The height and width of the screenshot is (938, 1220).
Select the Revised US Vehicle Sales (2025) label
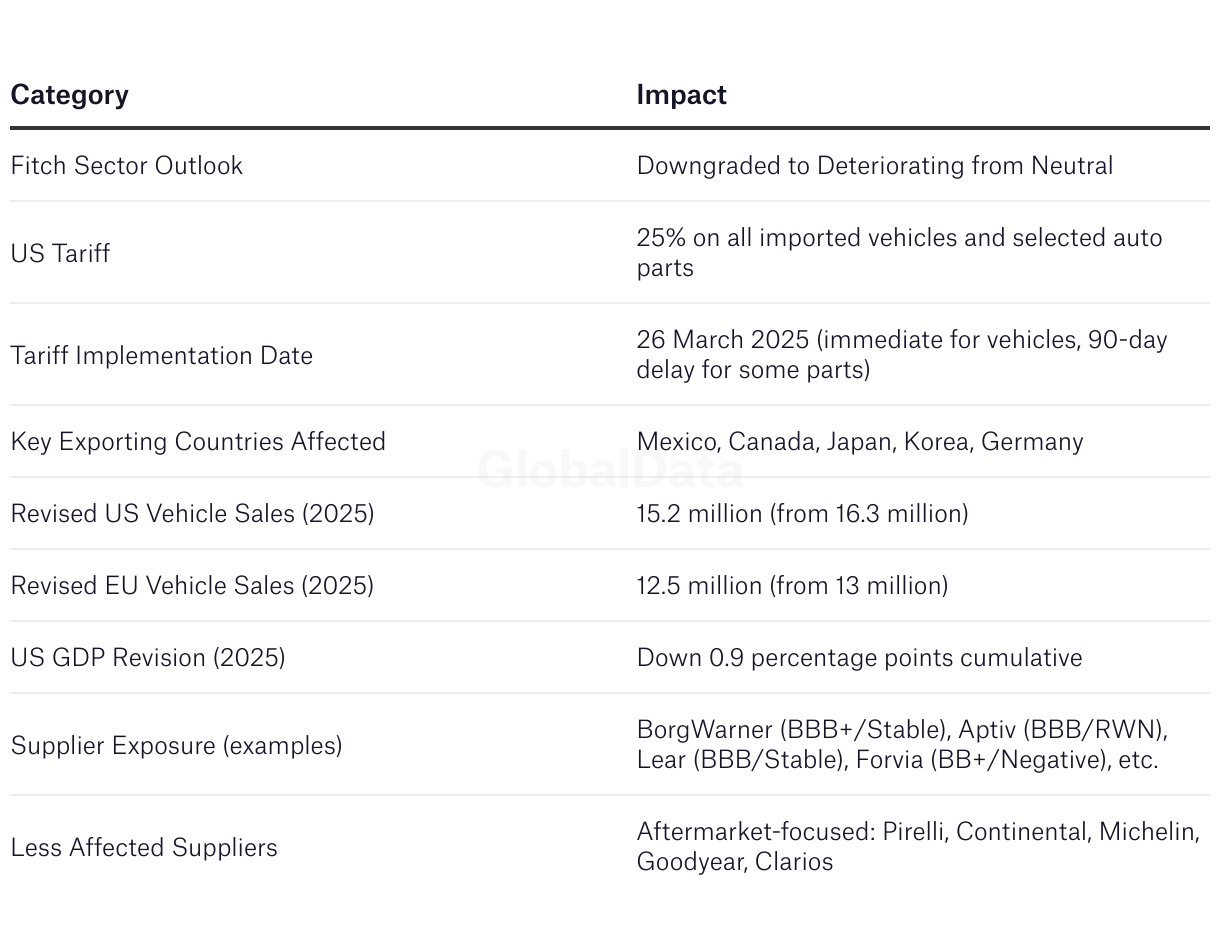pos(192,513)
